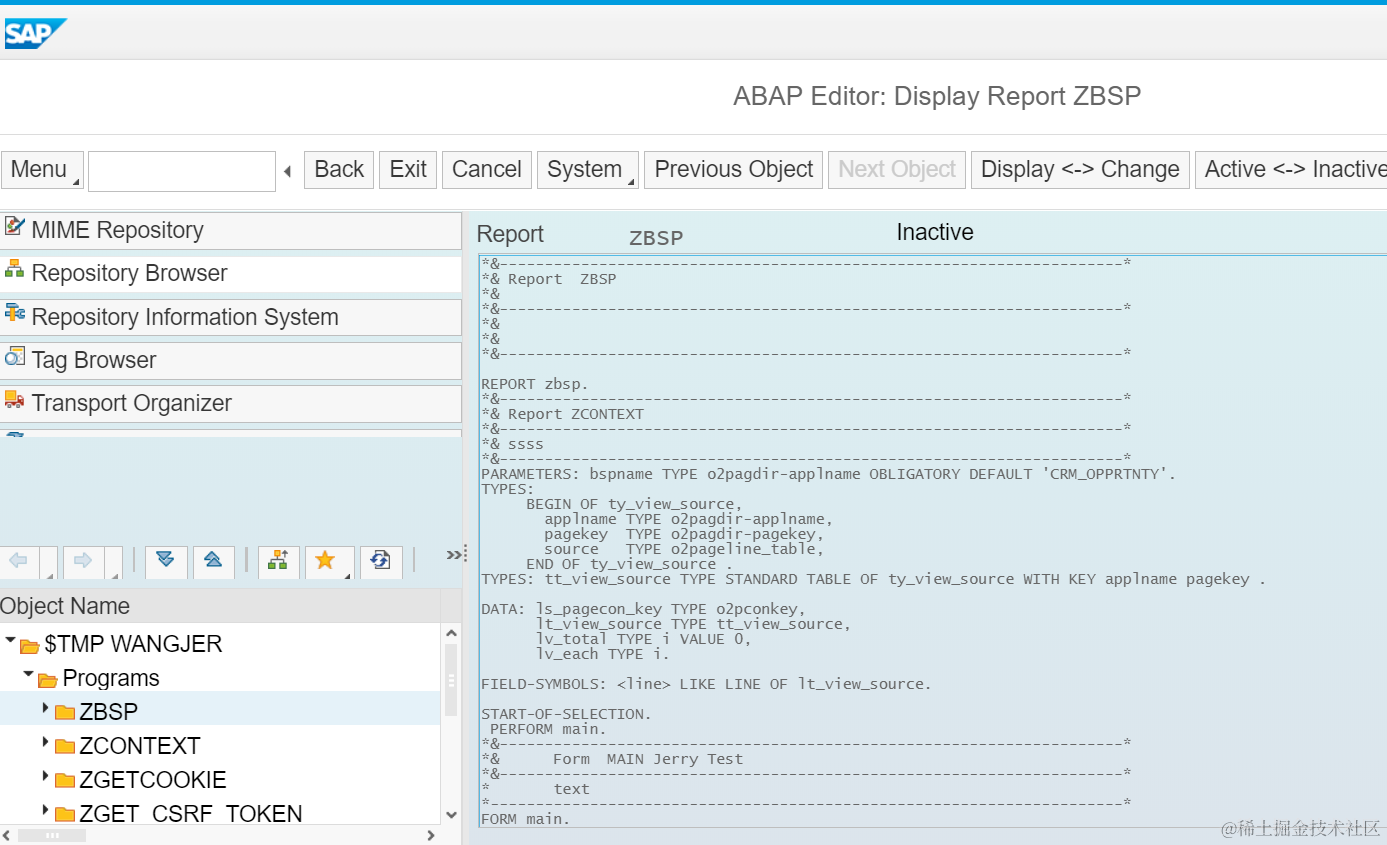Toggle Display <-> Change mode
This screenshot has width=1387, height=845.
1080,169
